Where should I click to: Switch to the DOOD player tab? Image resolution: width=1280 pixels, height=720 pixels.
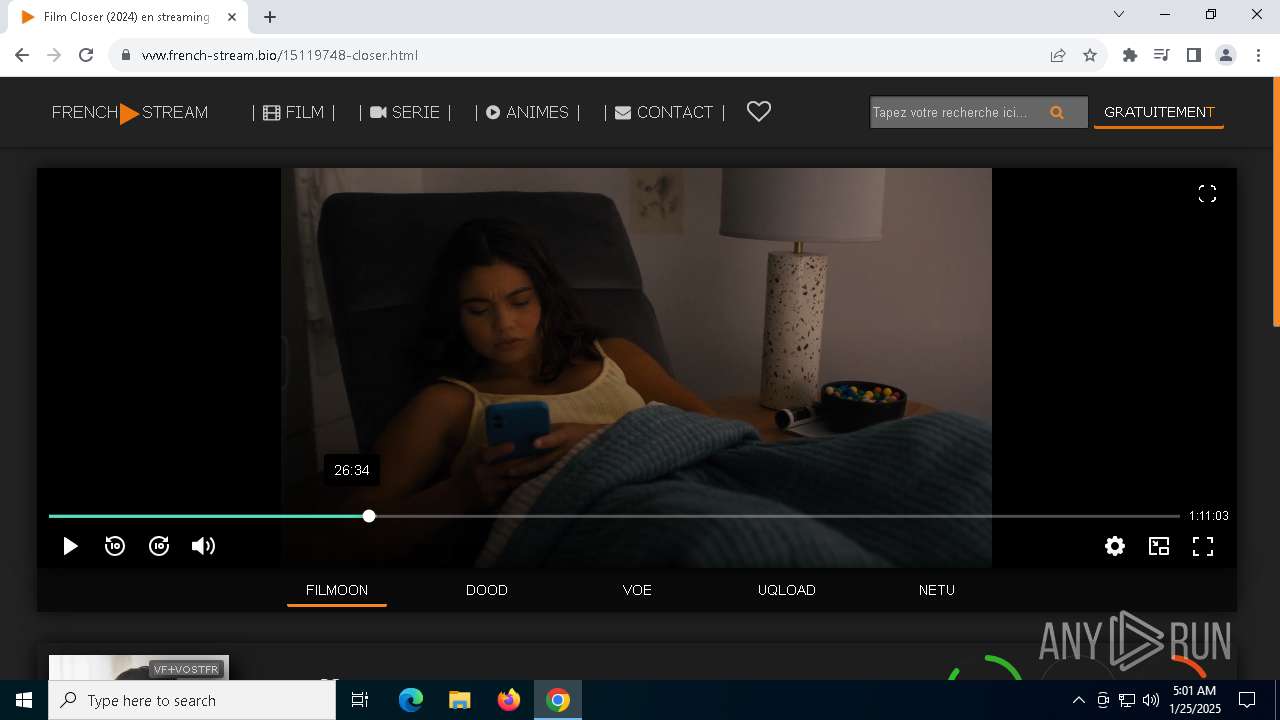pyautogui.click(x=487, y=590)
